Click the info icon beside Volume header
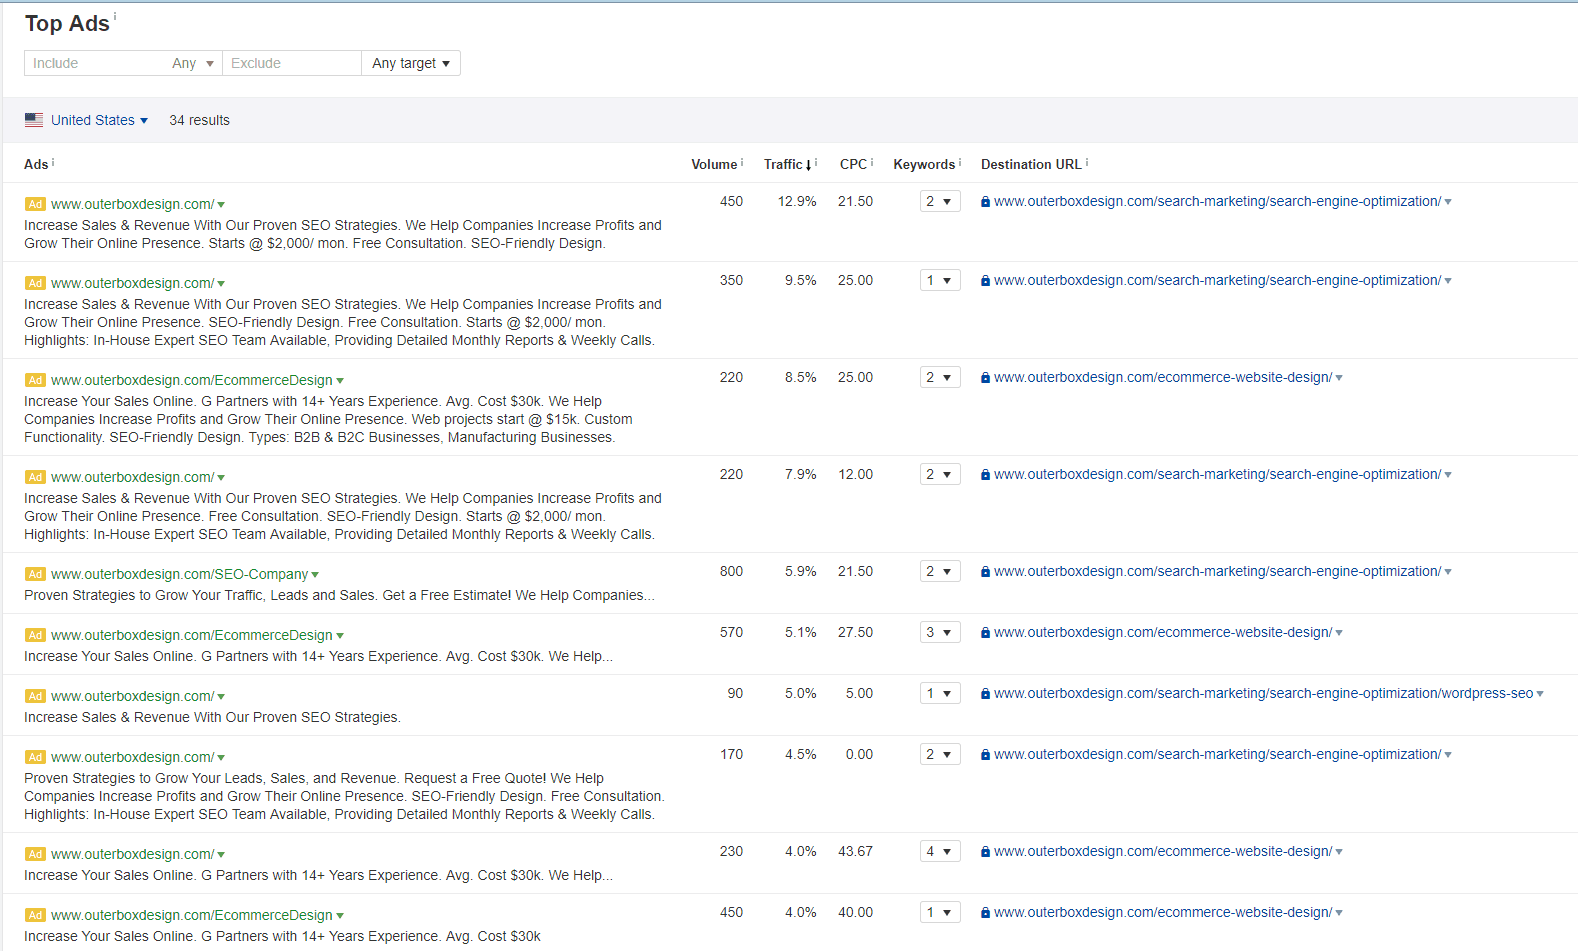The height and width of the screenshot is (951, 1578). [x=742, y=162]
